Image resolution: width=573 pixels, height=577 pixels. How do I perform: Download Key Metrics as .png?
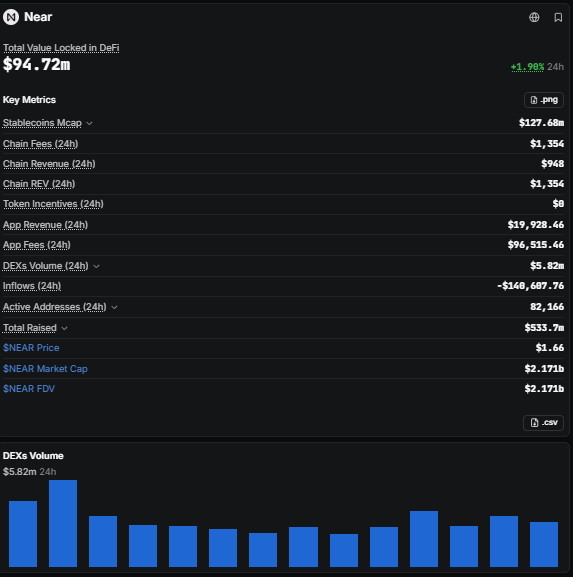tap(544, 100)
